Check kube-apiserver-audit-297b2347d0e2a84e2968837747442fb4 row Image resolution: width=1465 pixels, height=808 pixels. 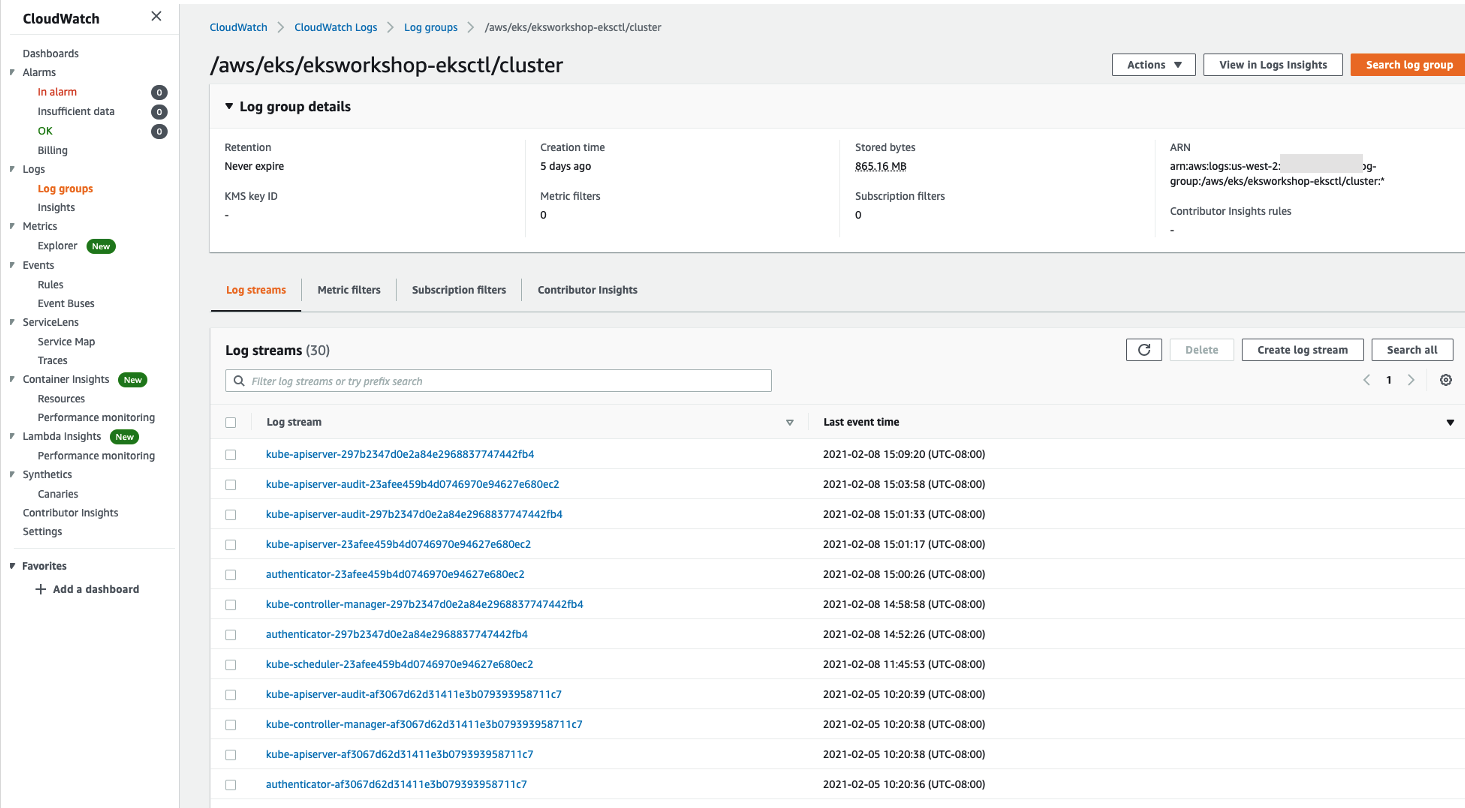point(231,515)
